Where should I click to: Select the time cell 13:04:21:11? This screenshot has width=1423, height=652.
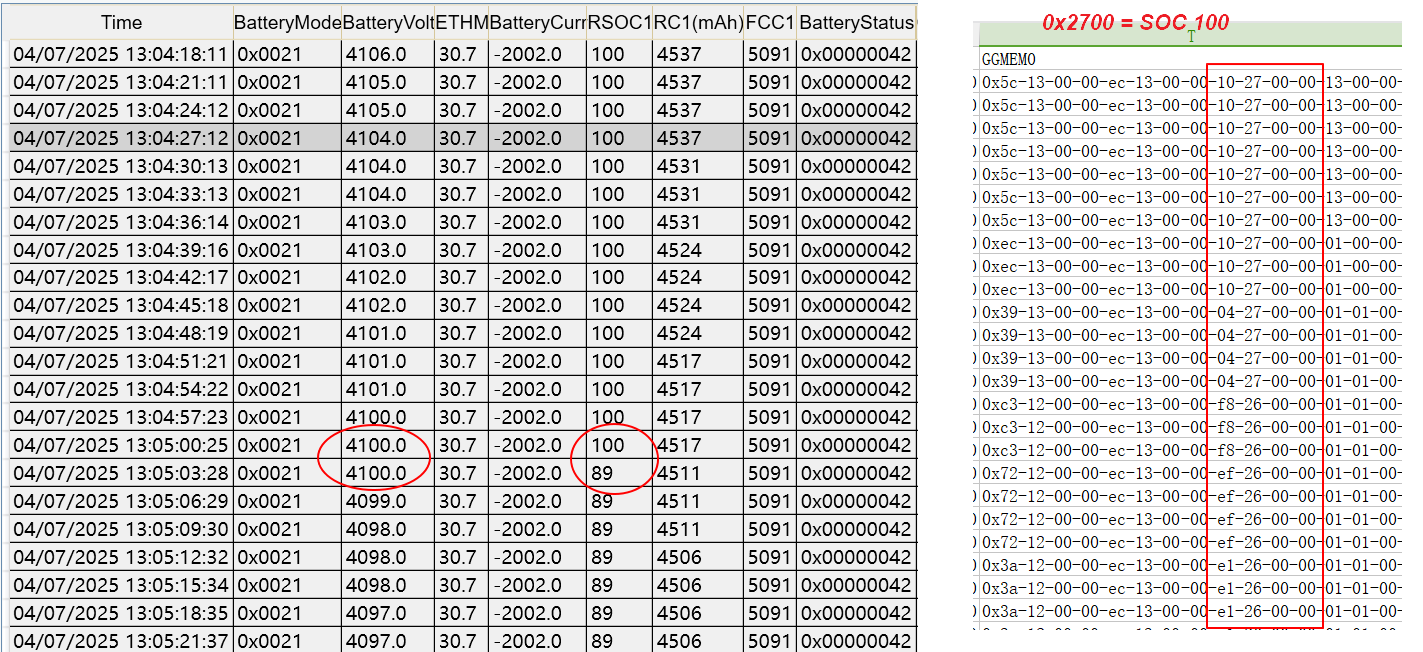pos(122,82)
